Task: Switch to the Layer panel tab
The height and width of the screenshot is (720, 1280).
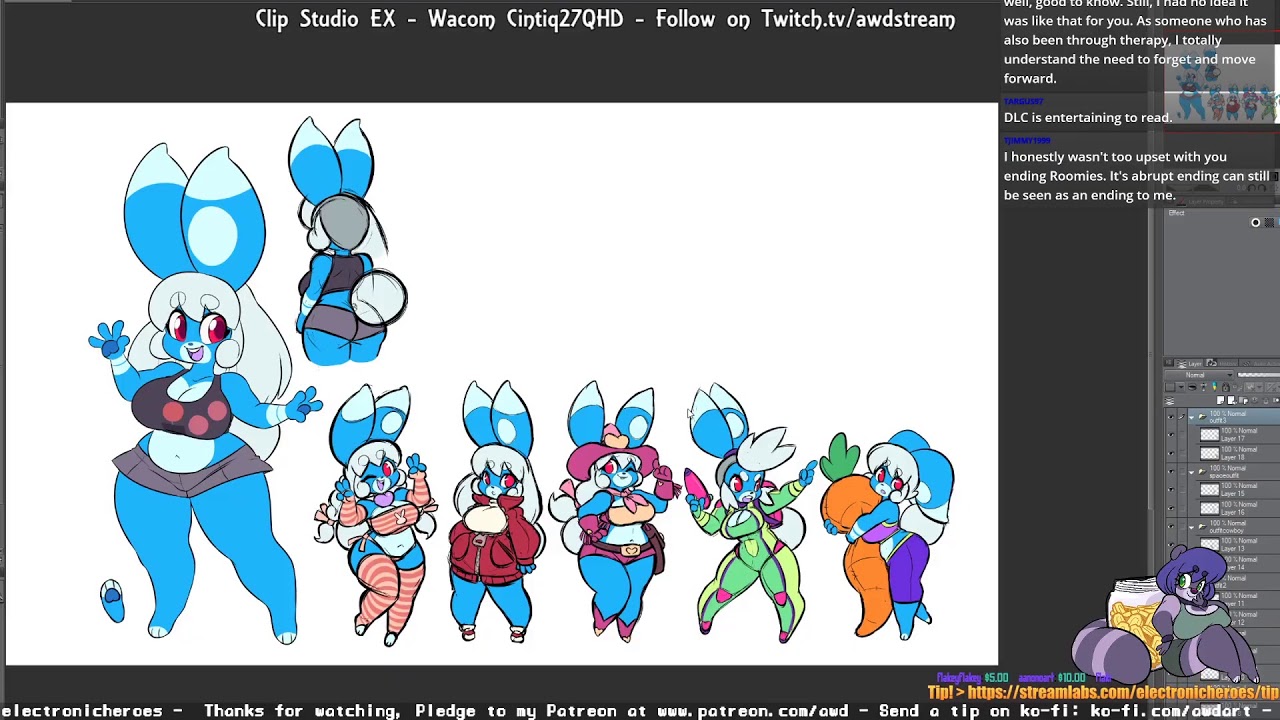Action: tap(1190, 363)
